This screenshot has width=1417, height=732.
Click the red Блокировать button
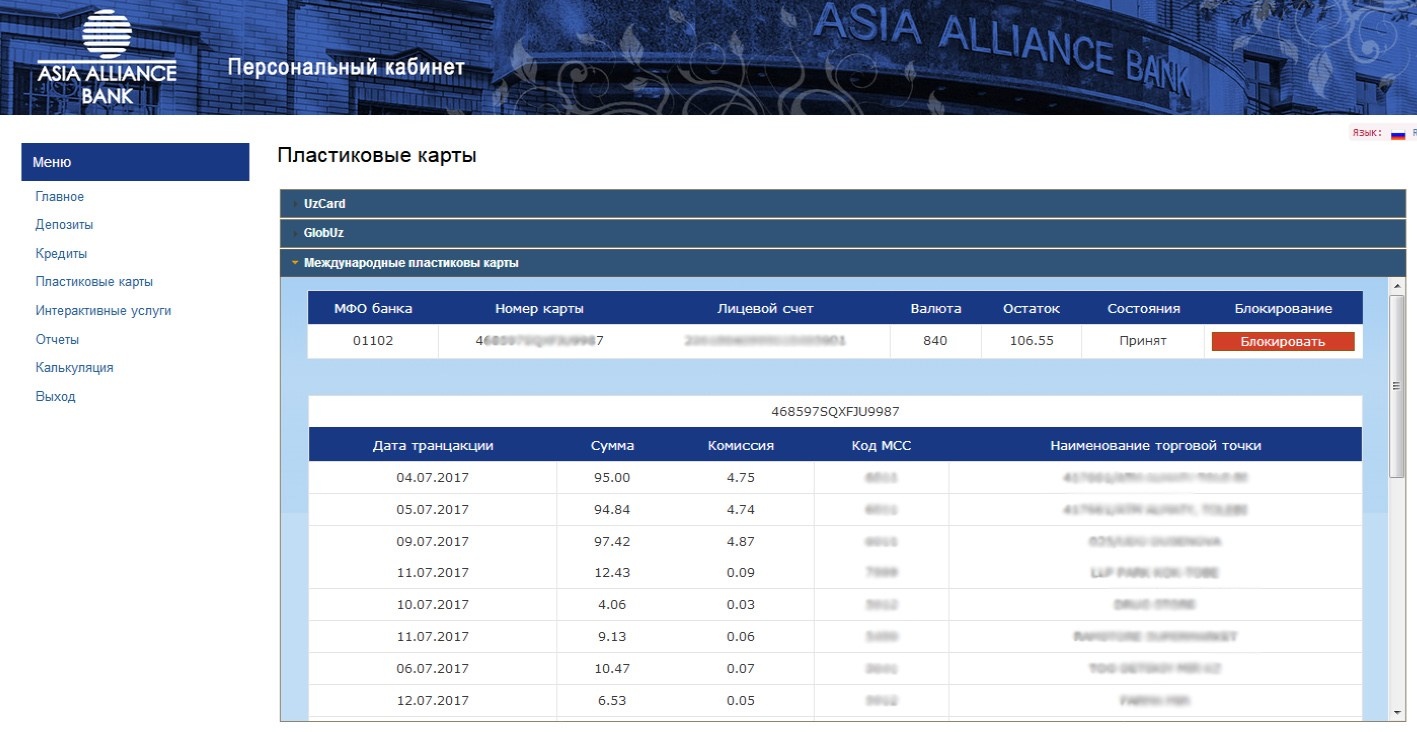(x=1283, y=342)
